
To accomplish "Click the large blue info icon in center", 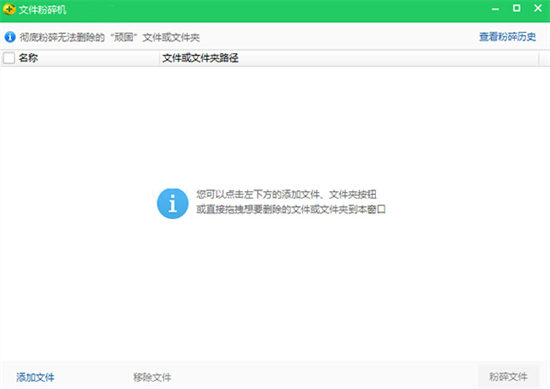I will [x=172, y=203].
